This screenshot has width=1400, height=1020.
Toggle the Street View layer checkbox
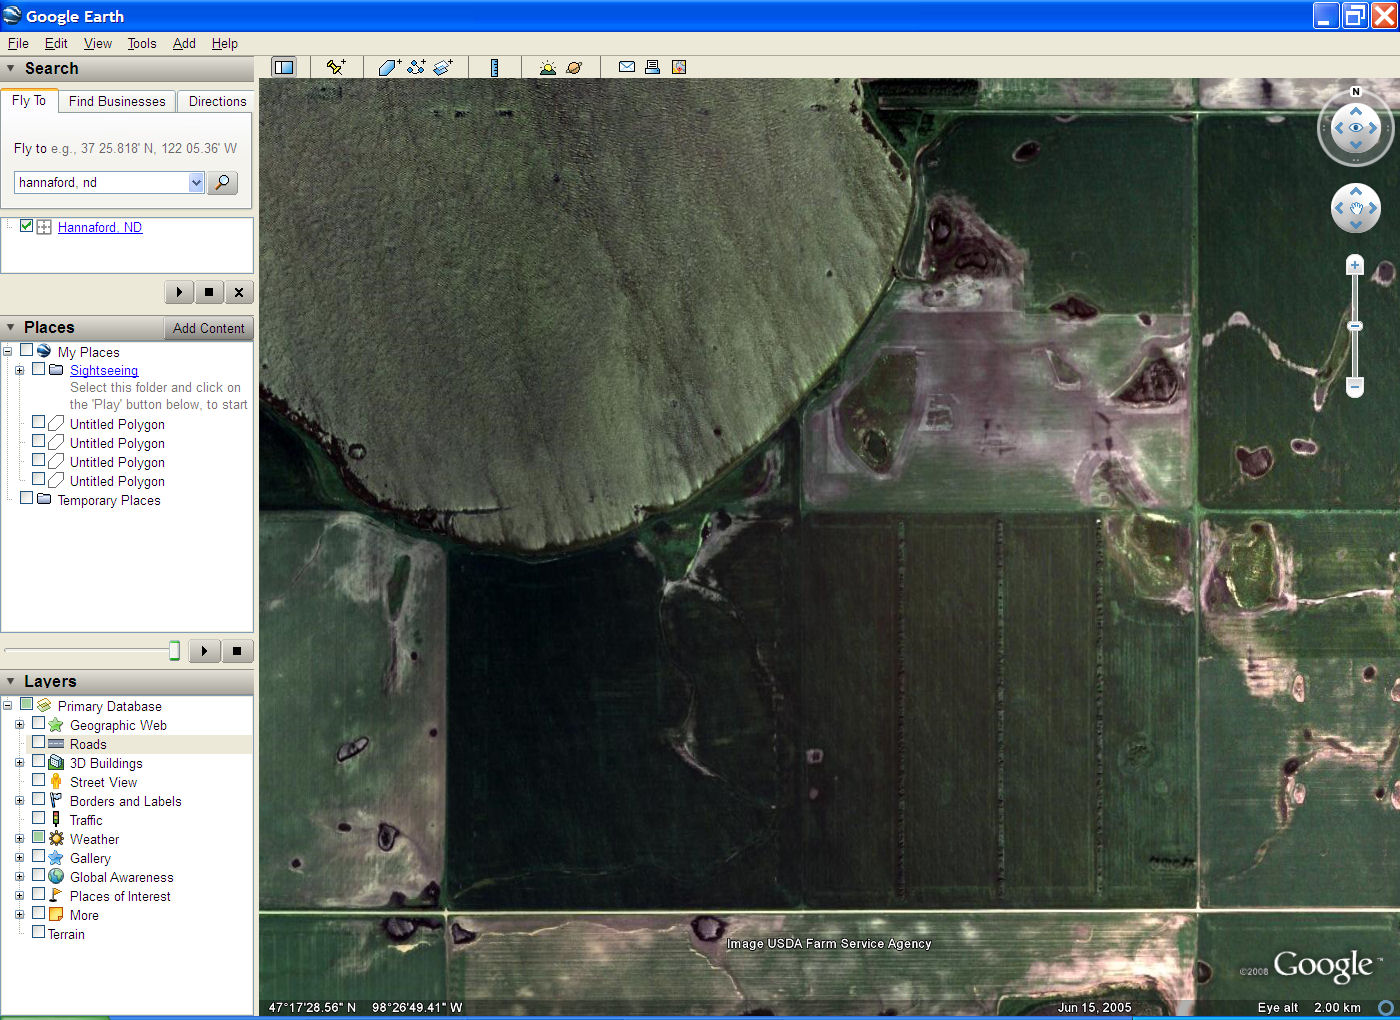click(x=38, y=781)
